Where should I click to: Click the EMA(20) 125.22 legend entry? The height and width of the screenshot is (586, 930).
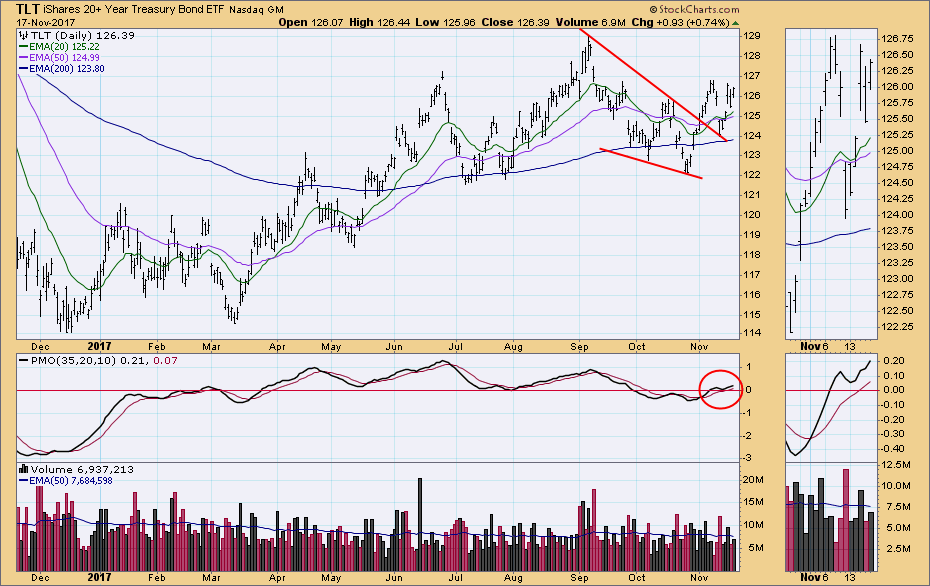64,46
